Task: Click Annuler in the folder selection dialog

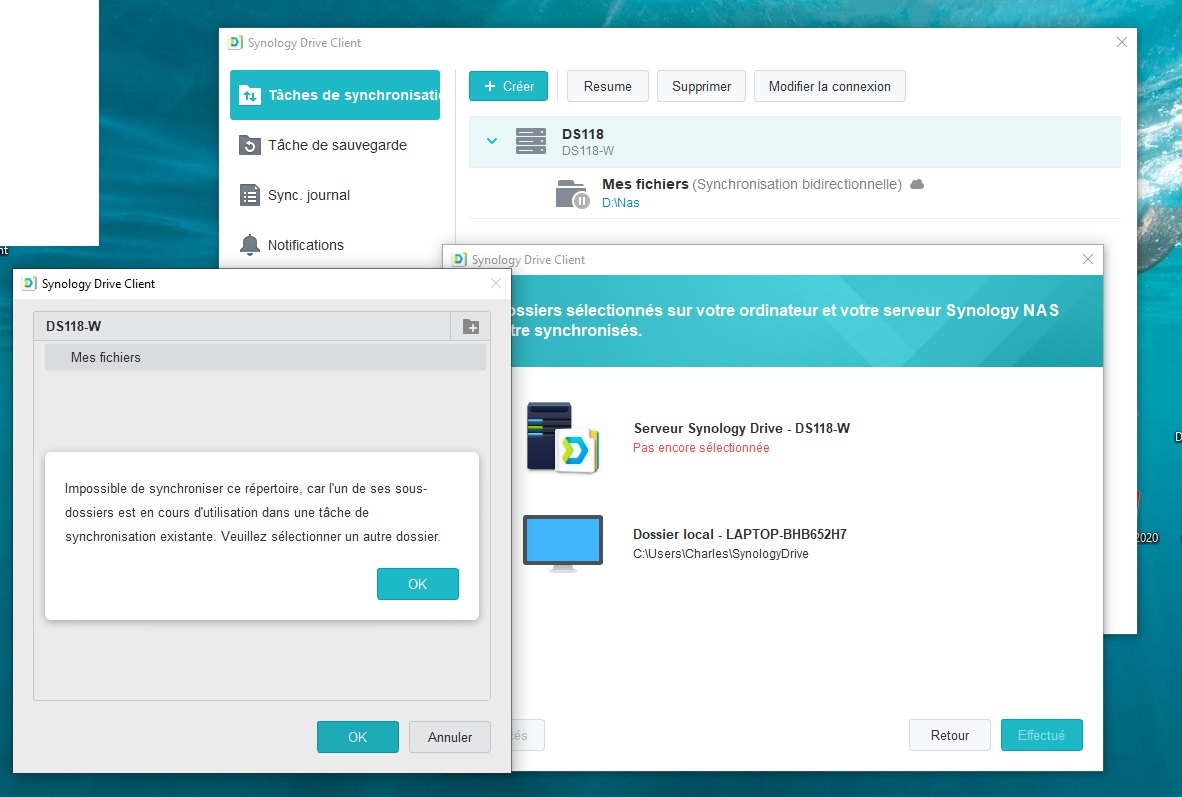Action: pos(450,737)
